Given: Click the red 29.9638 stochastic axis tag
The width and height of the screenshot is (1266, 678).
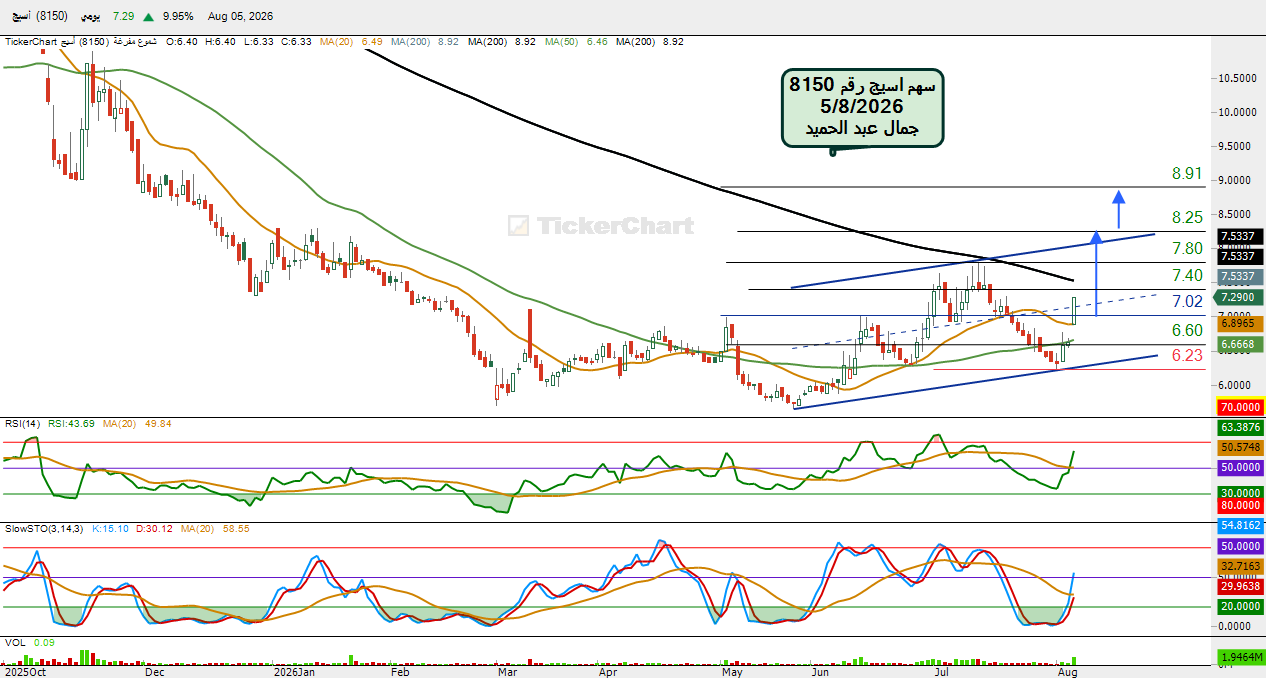Looking at the screenshot, I should [x=1240, y=588].
